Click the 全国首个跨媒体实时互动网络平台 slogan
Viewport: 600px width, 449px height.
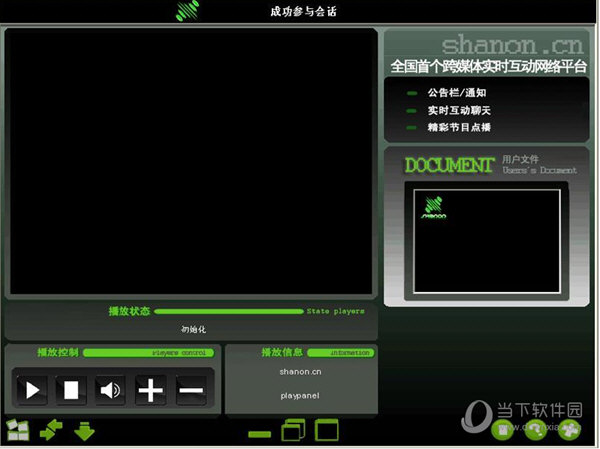(x=489, y=67)
